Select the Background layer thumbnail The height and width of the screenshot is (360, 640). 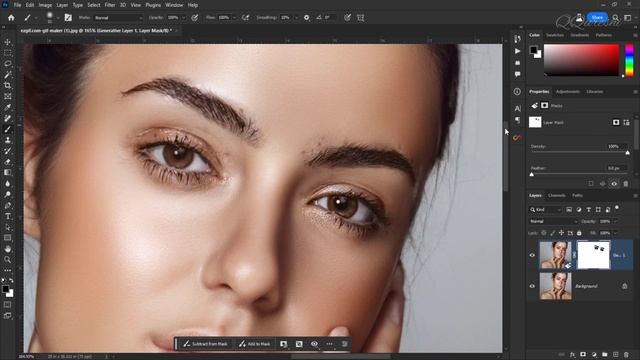tap(556, 286)
